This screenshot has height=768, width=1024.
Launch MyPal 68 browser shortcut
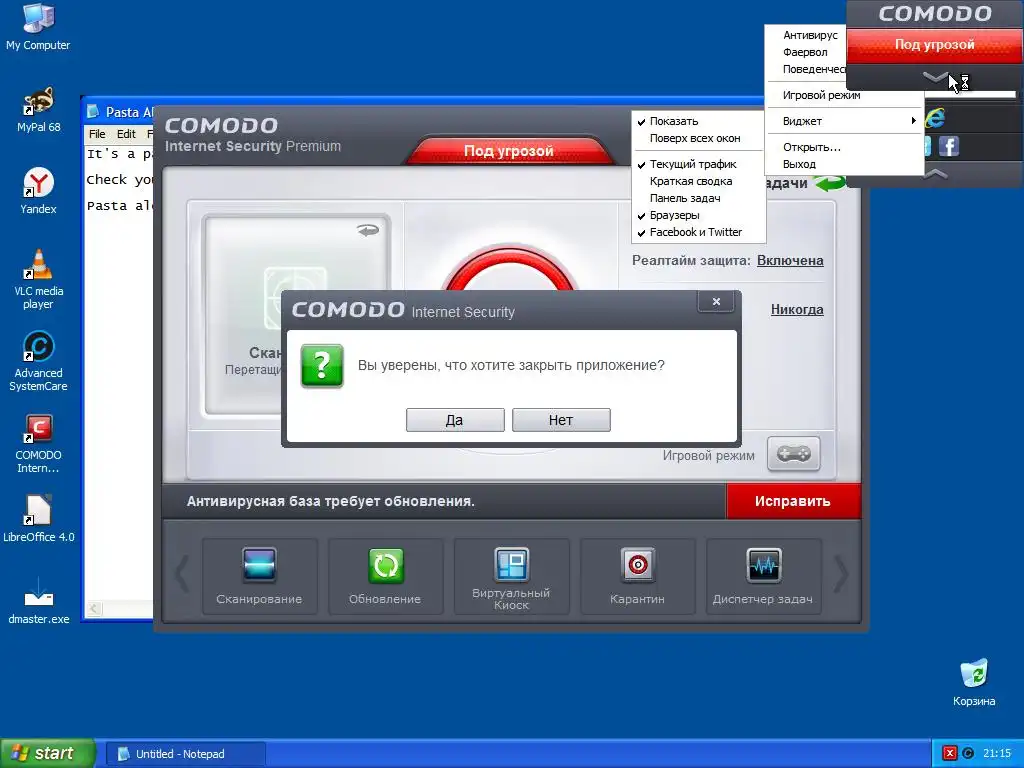coord(38,109)
